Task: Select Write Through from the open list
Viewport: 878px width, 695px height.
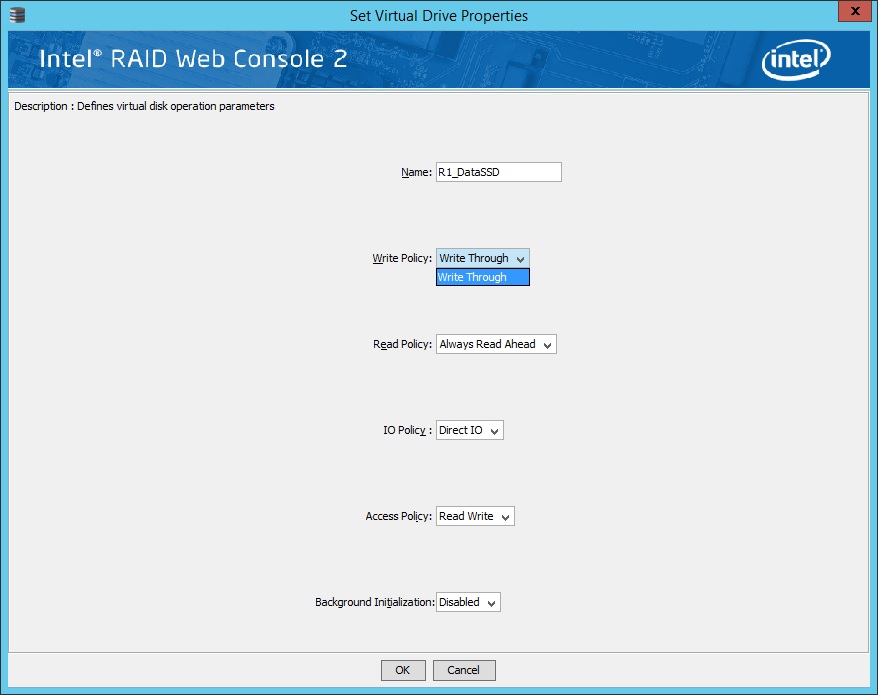Action: pyautogui.click(x=482, y=277)
